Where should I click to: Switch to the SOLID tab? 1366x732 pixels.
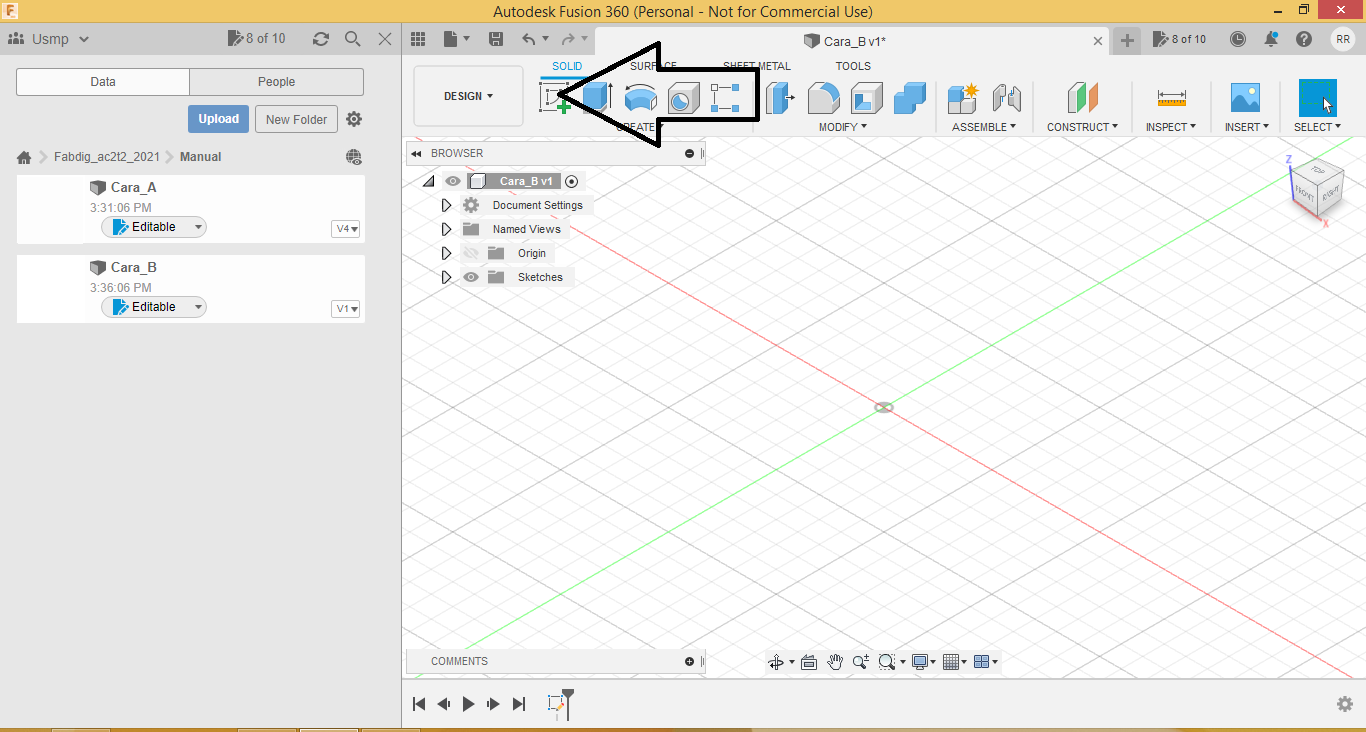pos(567,66)
